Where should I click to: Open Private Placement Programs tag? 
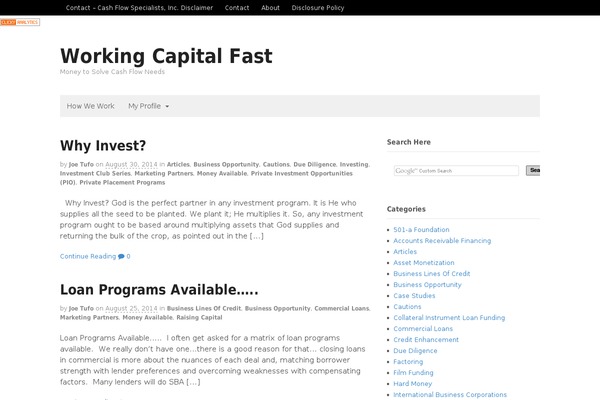pos(122,183)
